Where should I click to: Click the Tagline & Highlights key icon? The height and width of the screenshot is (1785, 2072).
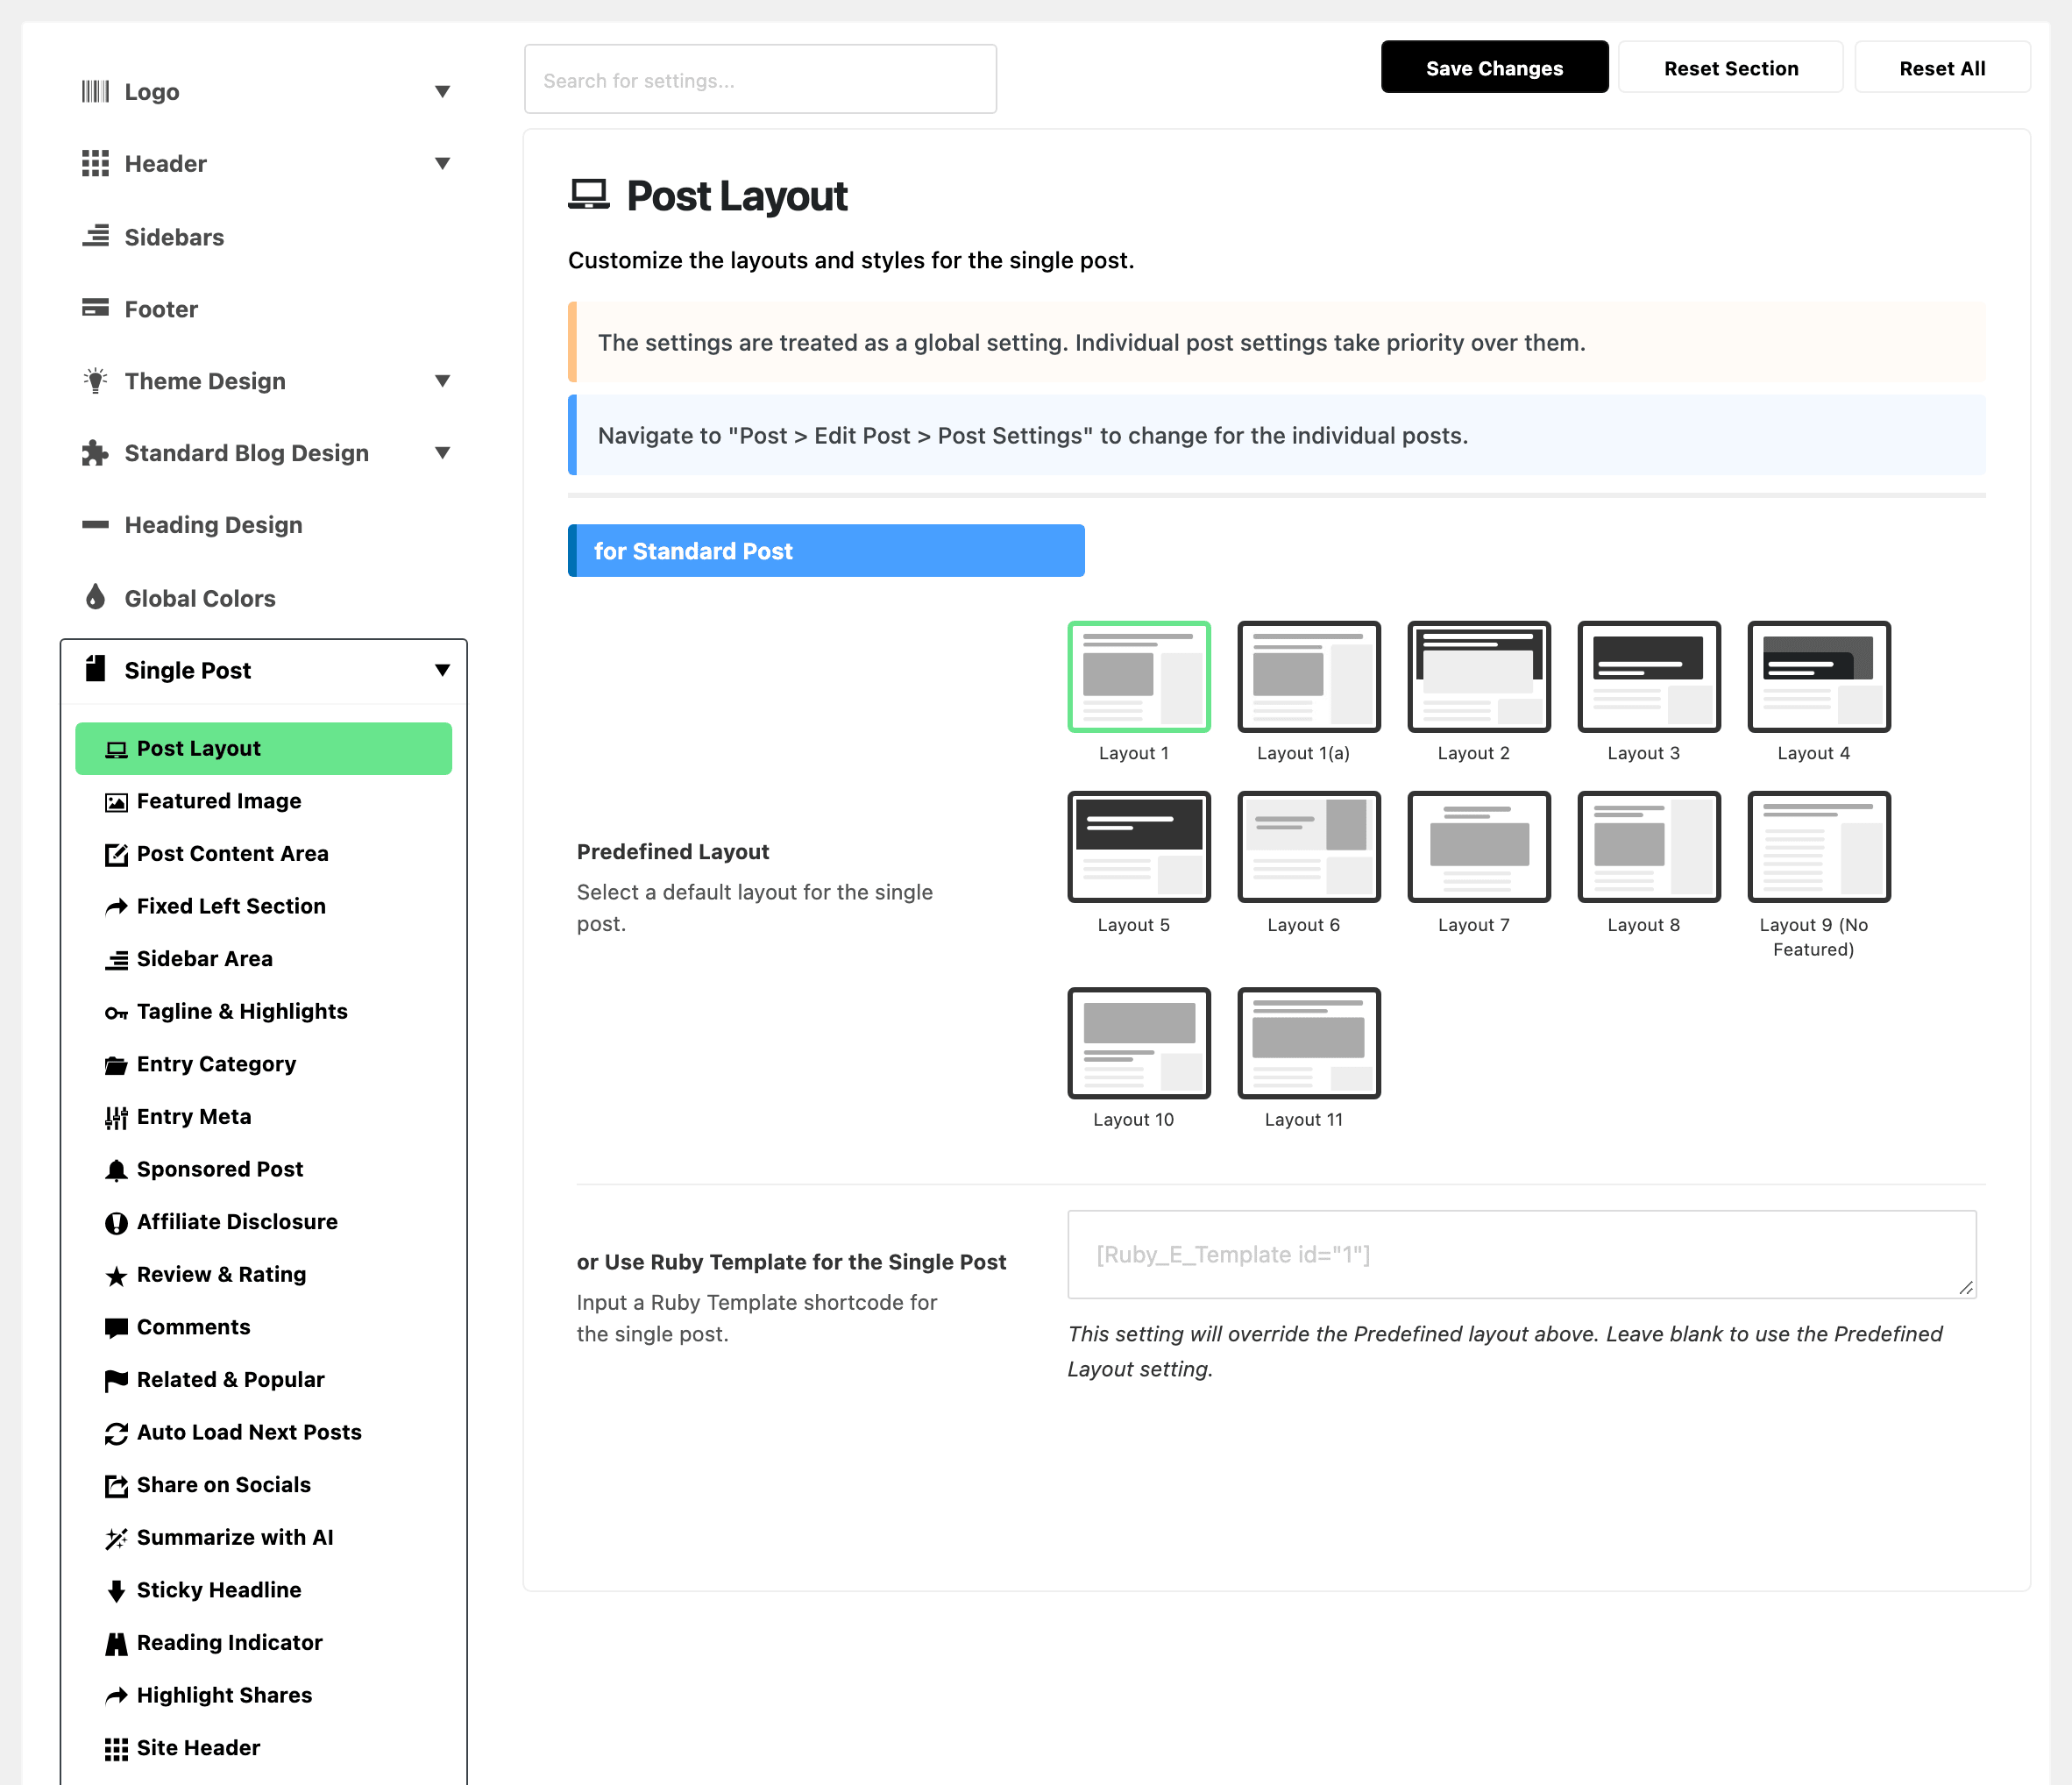coord(116,1013)
